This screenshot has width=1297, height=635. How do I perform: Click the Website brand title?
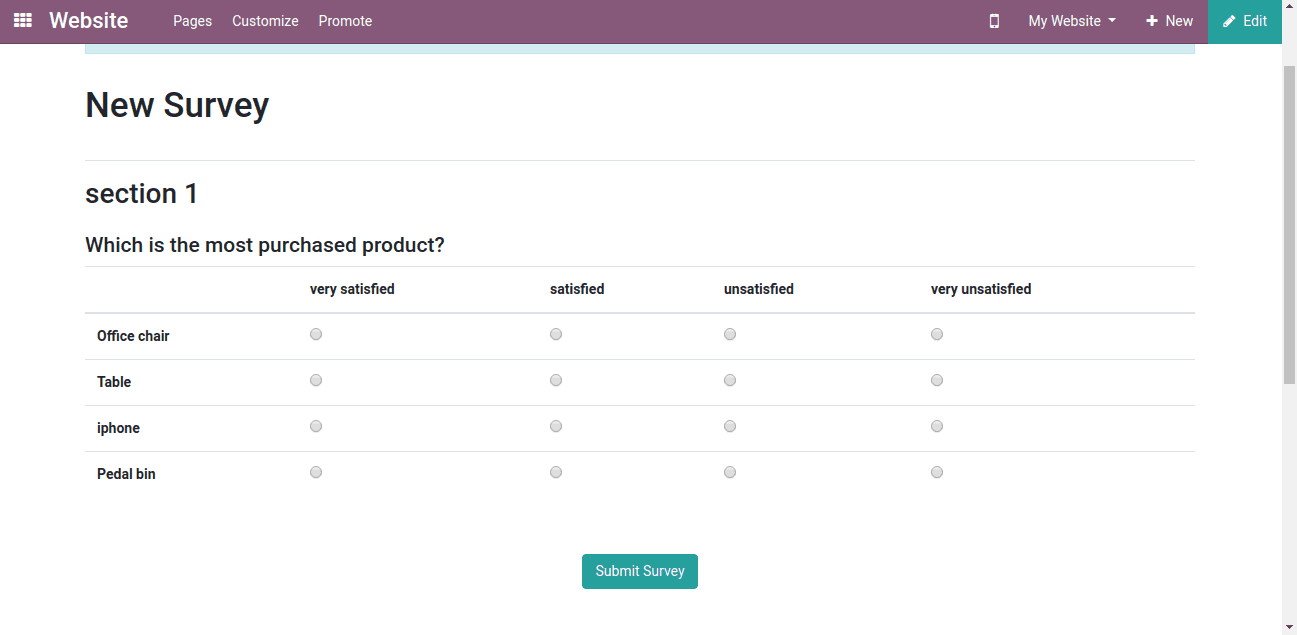coord(89,21)
